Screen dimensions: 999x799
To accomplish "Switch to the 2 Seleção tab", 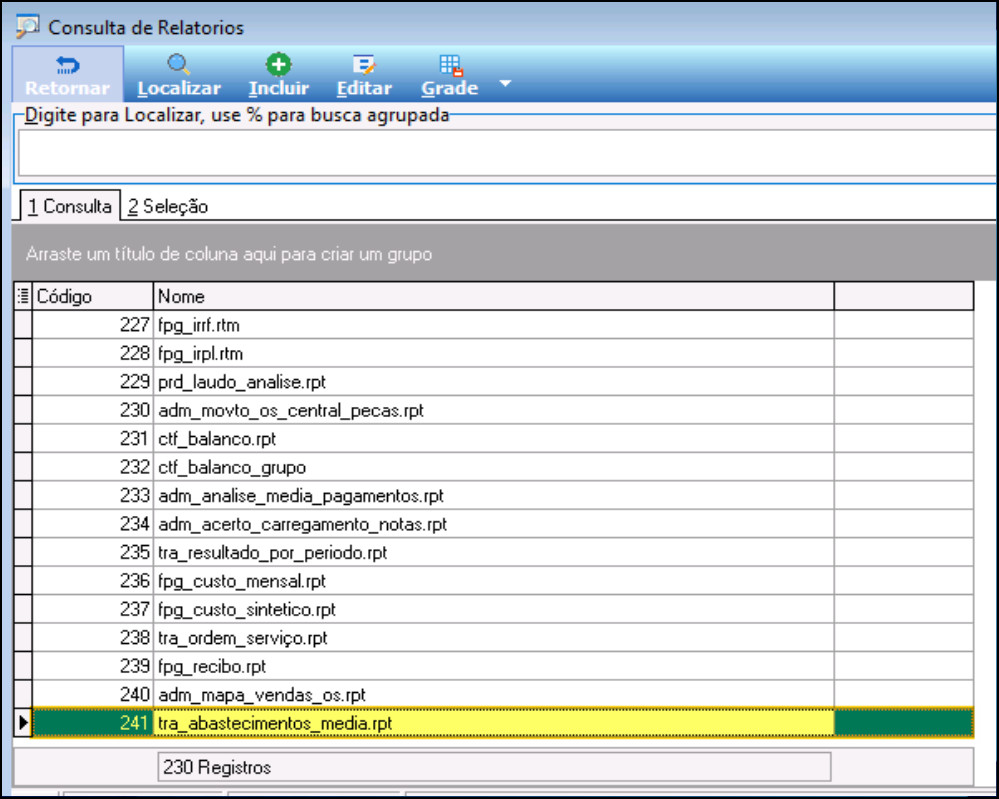I will coord(168,206).
